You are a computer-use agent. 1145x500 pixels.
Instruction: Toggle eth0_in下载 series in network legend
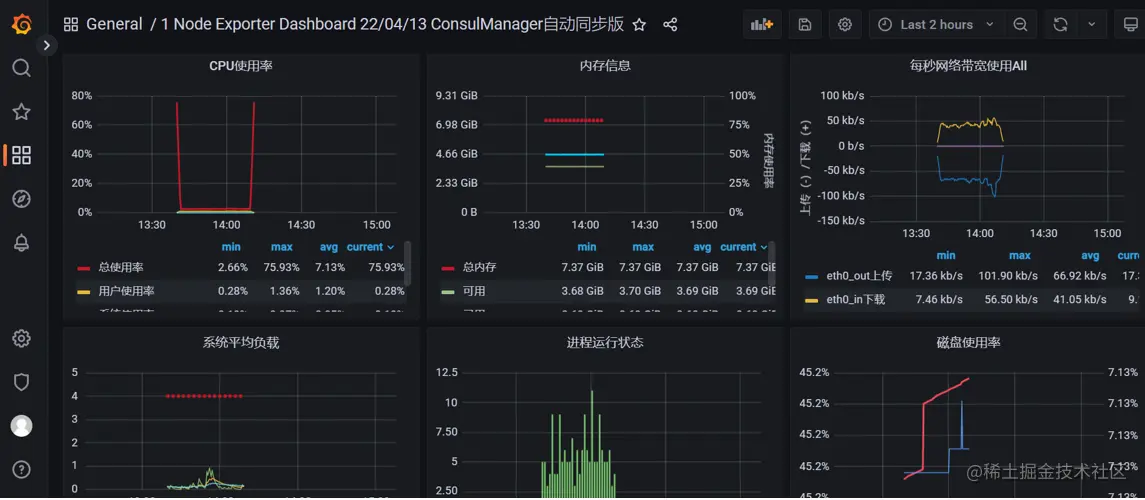coord(855,299)
